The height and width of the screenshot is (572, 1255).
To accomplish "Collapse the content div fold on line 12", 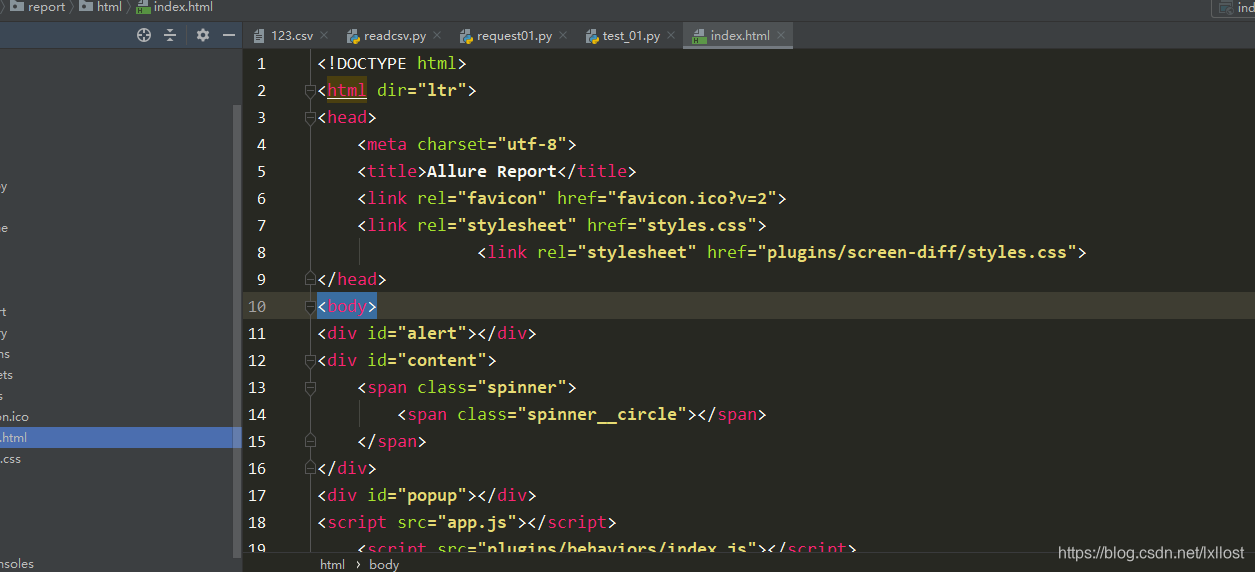I will pos(310,360).
